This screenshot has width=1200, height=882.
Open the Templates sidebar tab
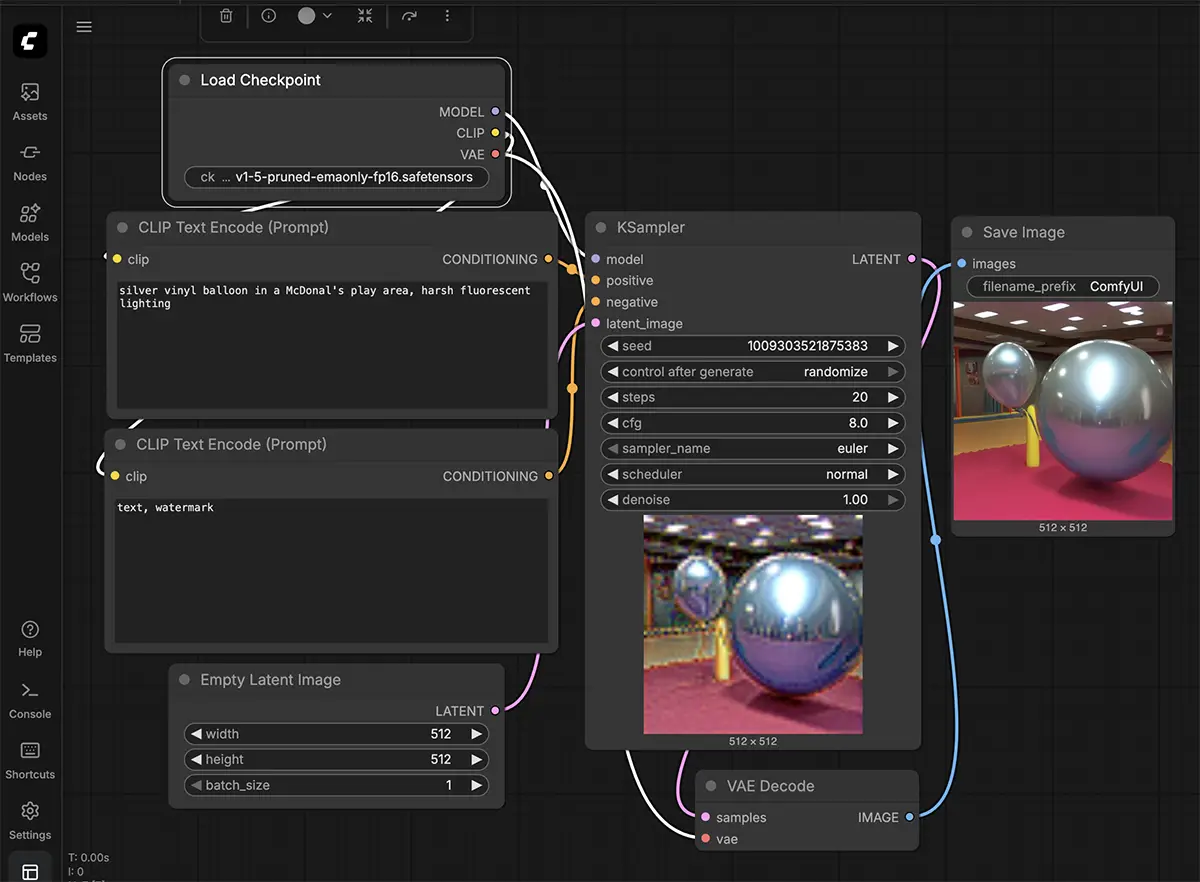(30, 343)
